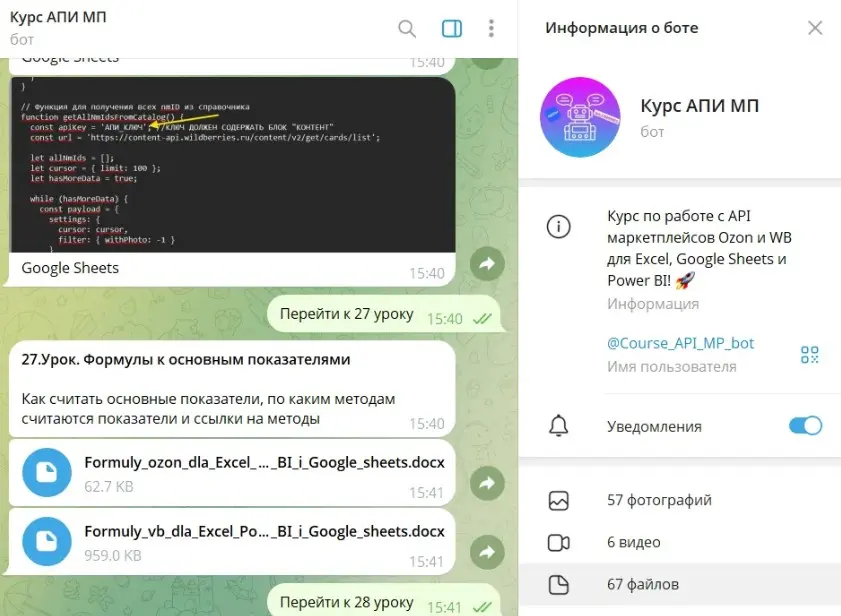Image resolution: width=841 pixels, height=616 pixels.
Task: Click the Formuly_vb_dla_Excel file name
Action: [264, 532]
